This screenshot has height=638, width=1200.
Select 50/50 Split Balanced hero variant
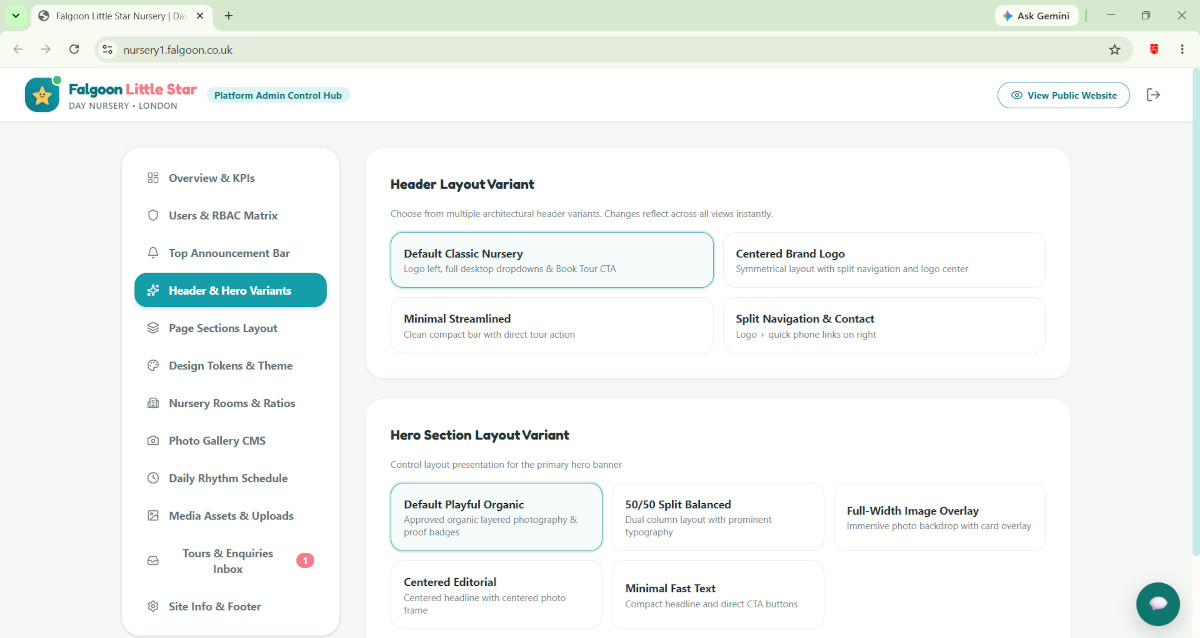point(718,517)
